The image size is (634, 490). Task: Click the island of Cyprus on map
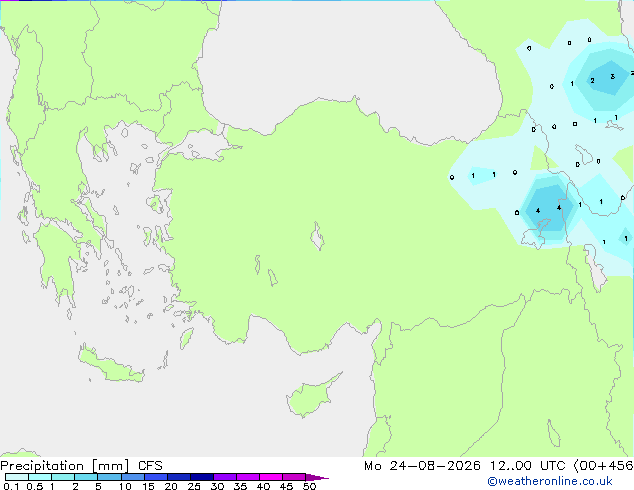click(311, 396)
